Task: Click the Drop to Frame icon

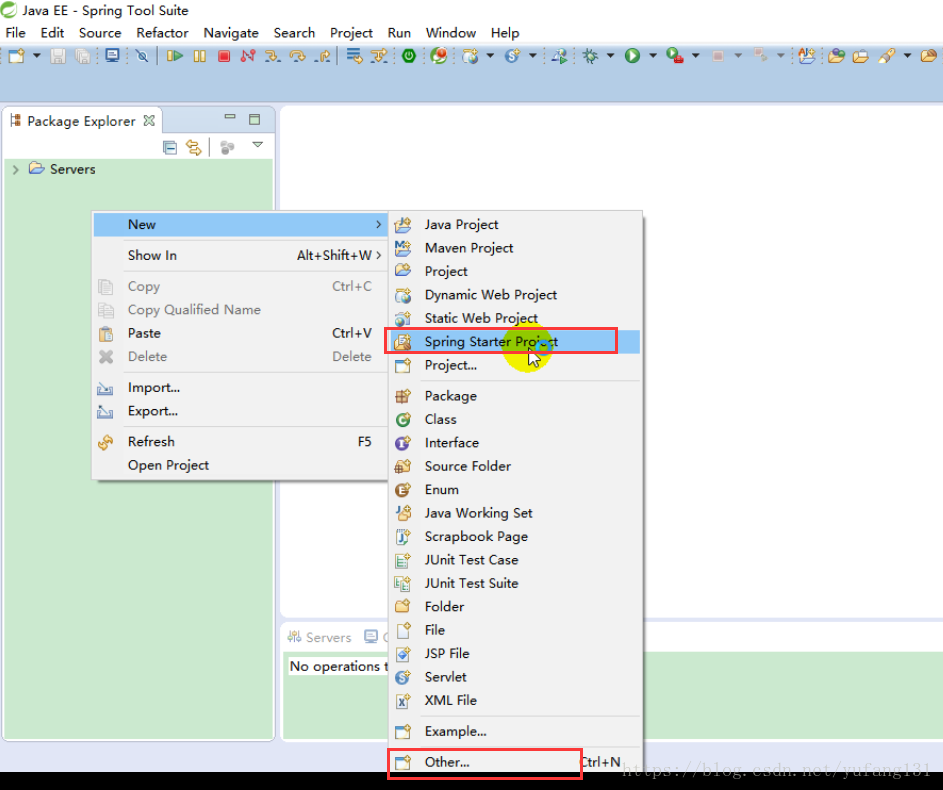Action: click(354, 56)
